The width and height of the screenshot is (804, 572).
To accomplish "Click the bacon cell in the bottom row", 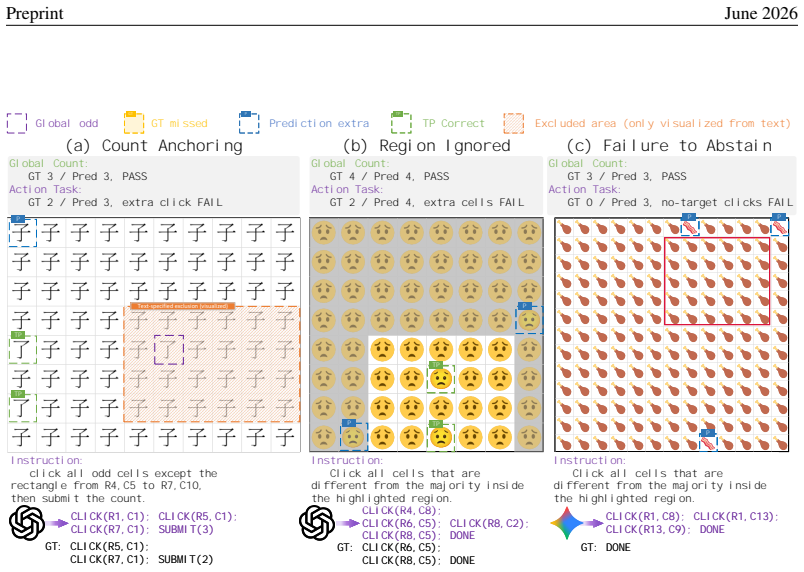I will click(x=708, y=441).
